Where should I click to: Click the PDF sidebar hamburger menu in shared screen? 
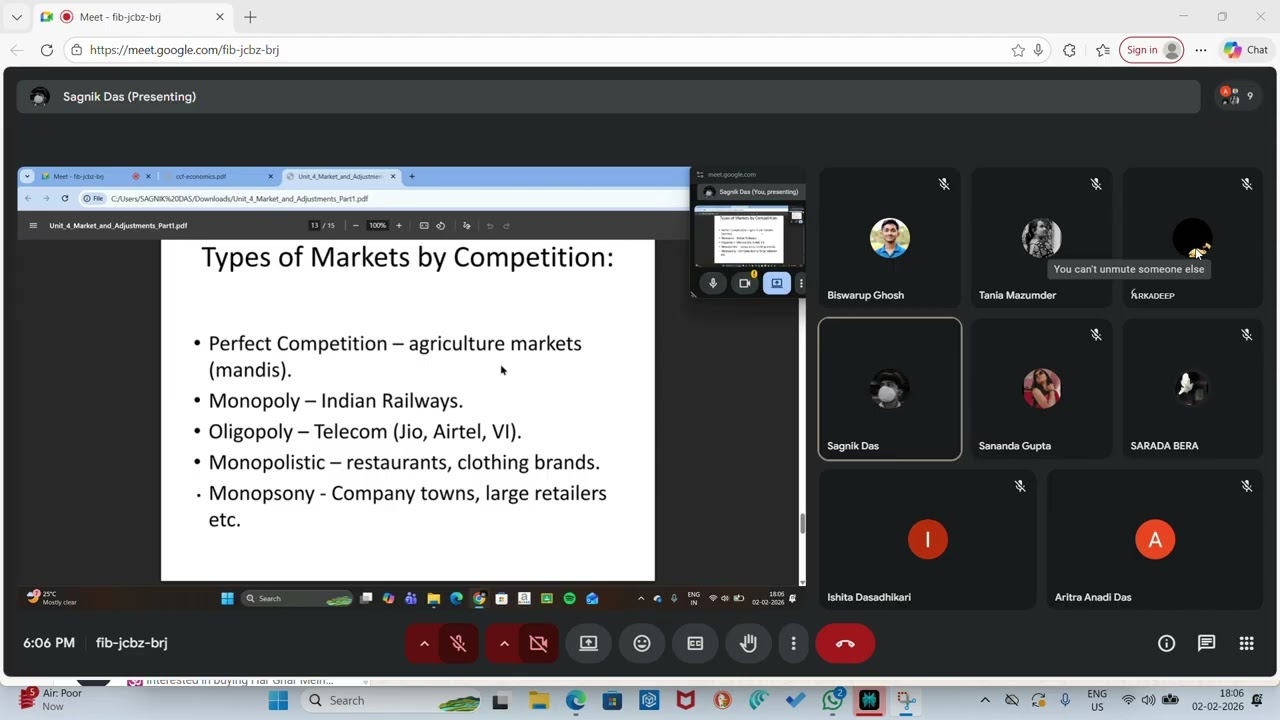33,225
